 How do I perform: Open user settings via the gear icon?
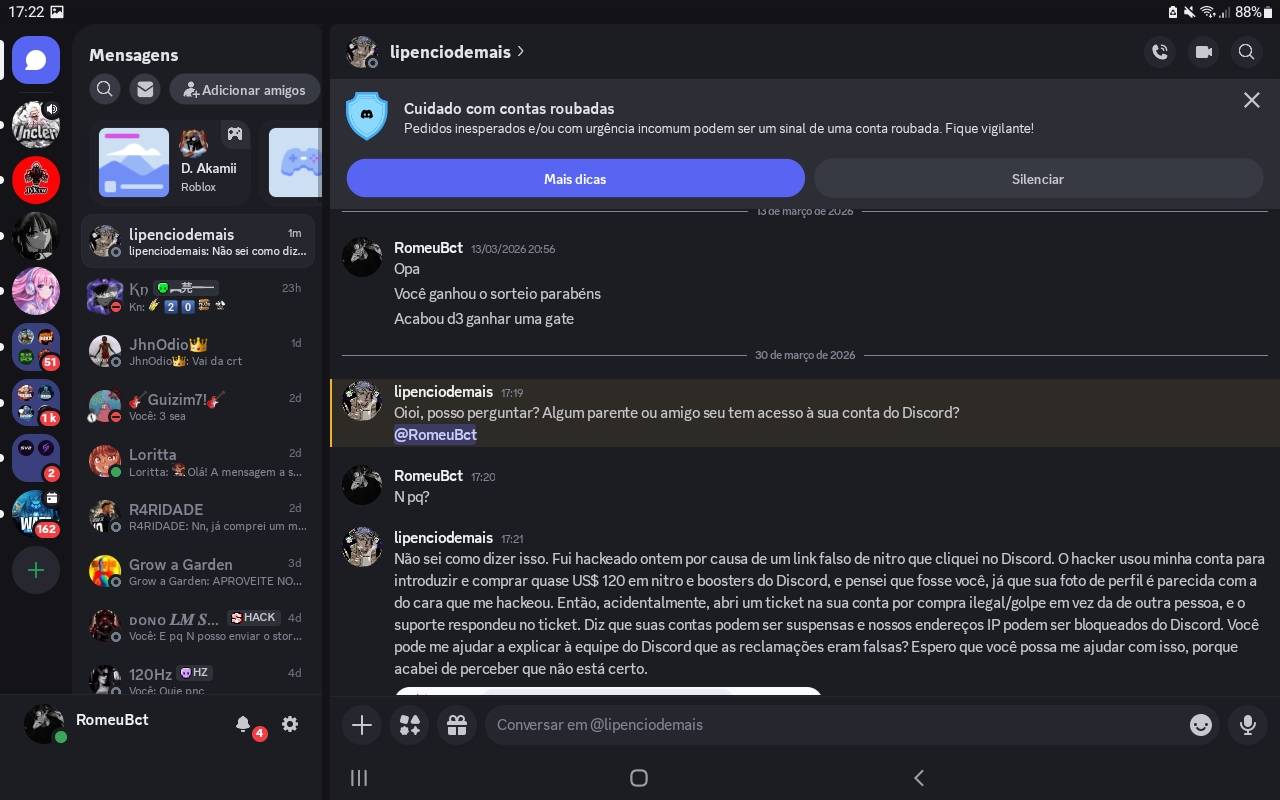pos(290,724)
